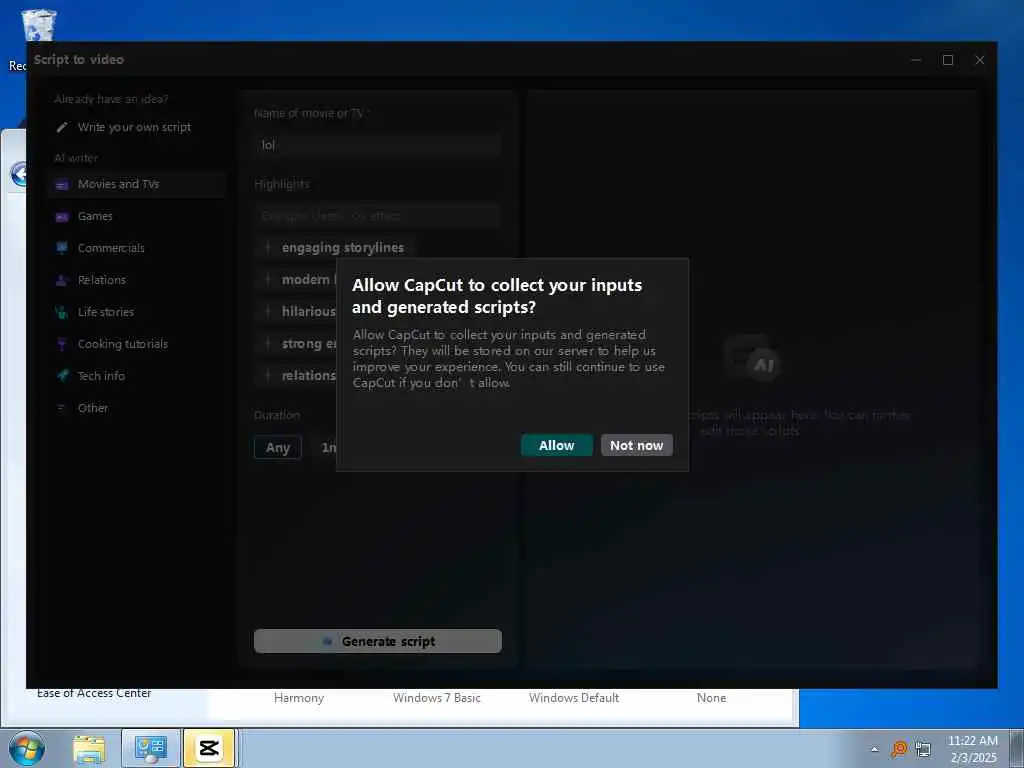Screen dimensions: 1024x768
Task: Select the Games category
Action: click(95, 216)
